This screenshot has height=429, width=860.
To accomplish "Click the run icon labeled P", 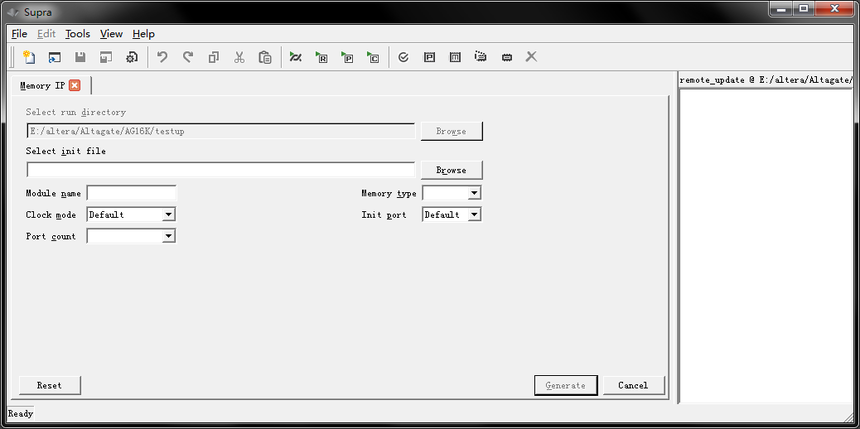I will click(x=347, y=57).
